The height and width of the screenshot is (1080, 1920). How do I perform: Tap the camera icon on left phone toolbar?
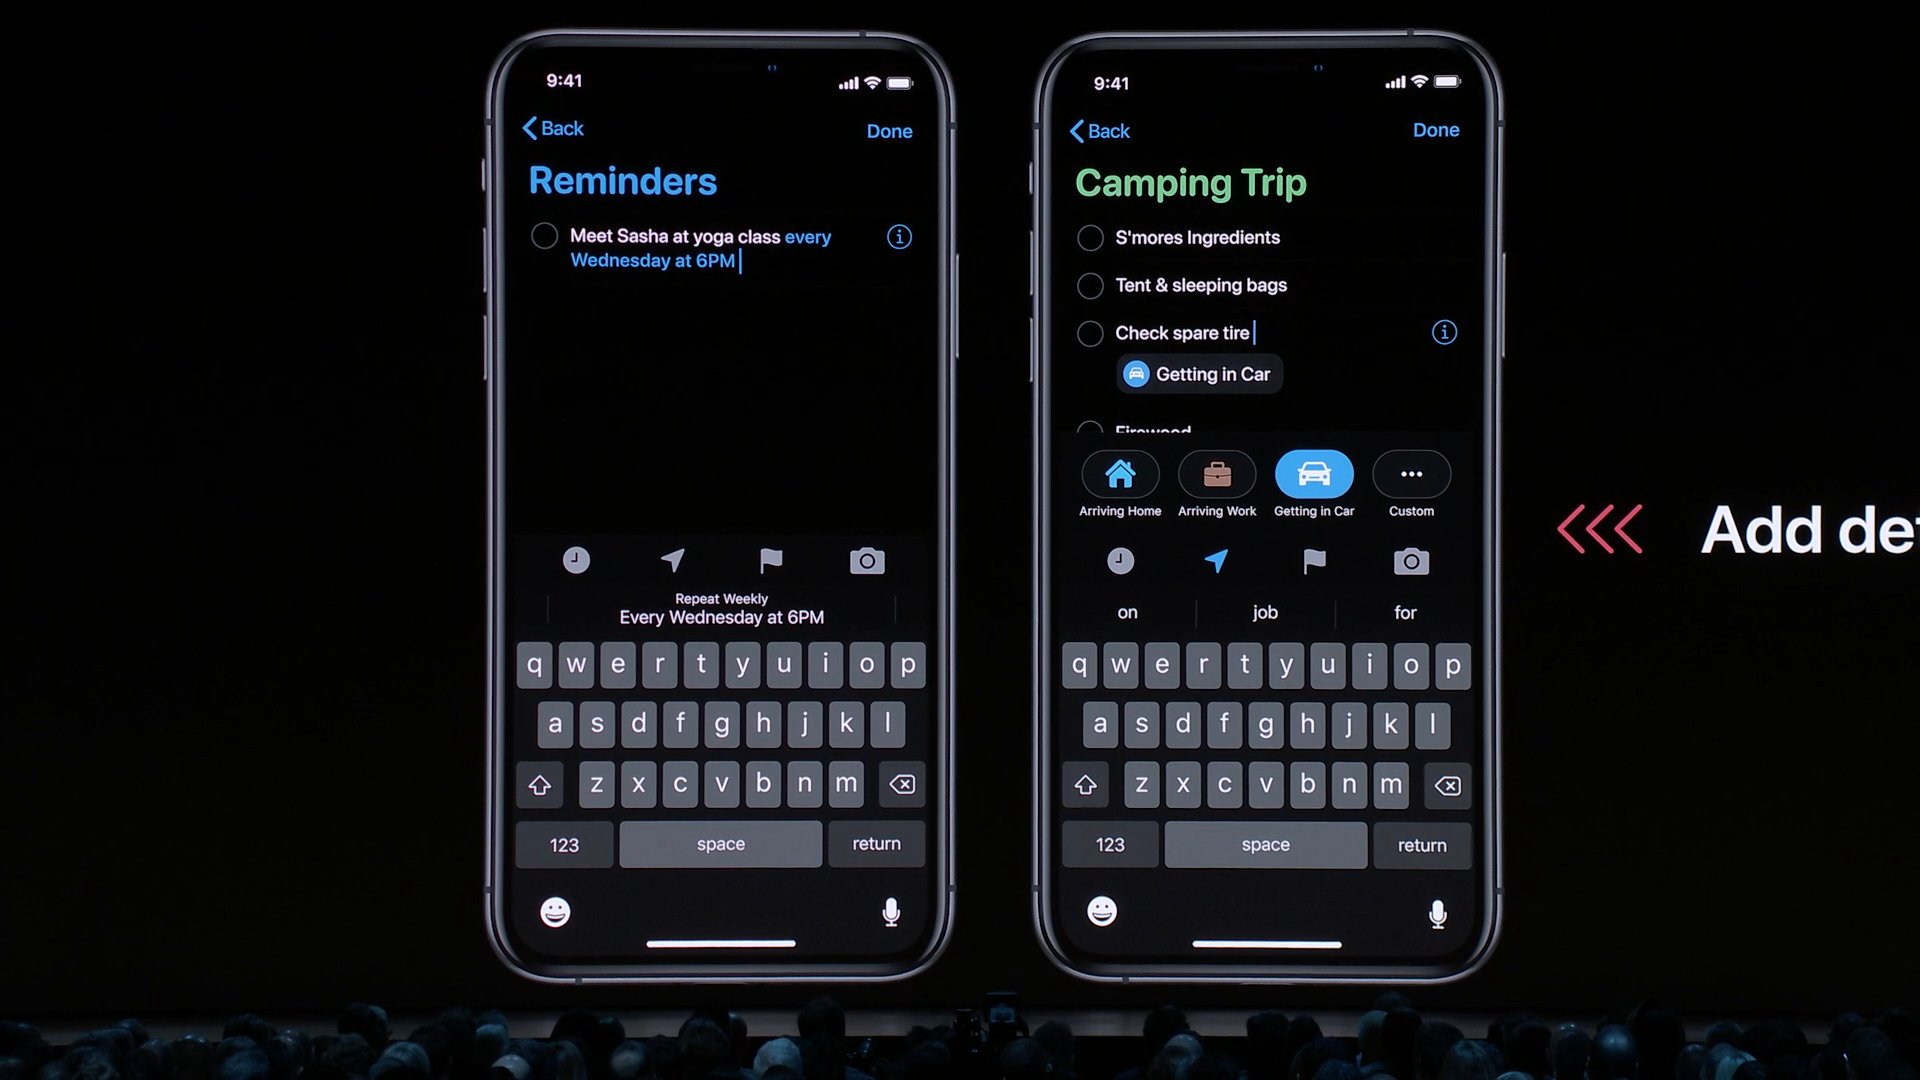click(865, 559)
